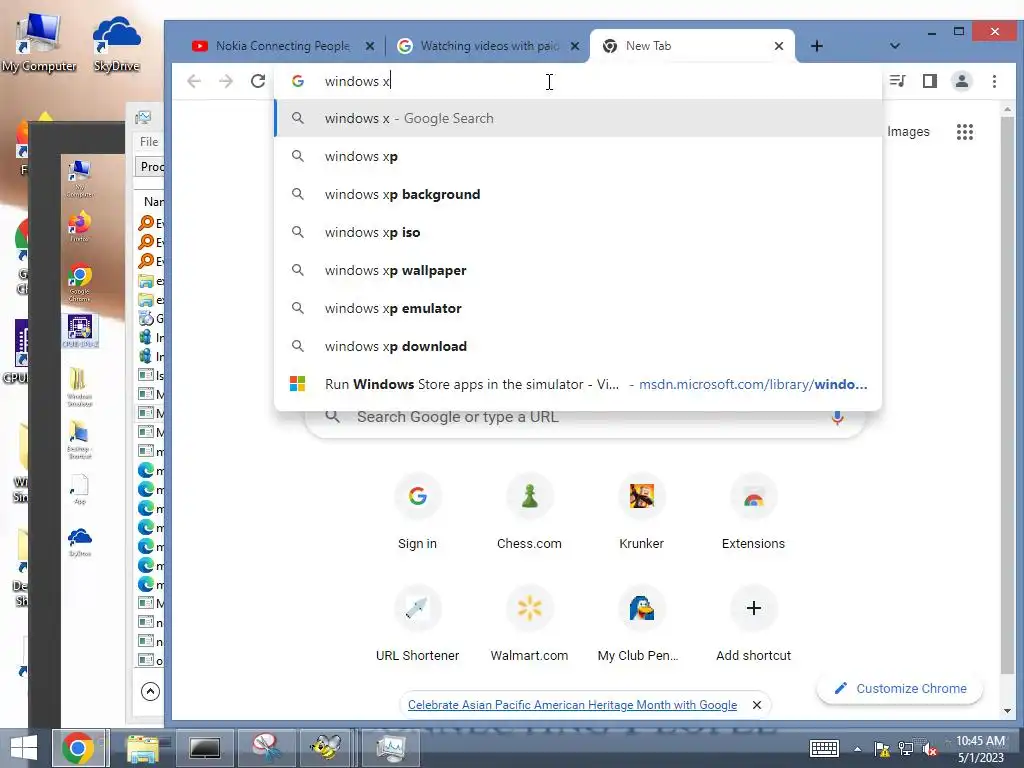Image resolution: width=1024 pixels, height=768 pixels.
Task: Open tab search dropdown arrow
Action: (x=895, y=46)
